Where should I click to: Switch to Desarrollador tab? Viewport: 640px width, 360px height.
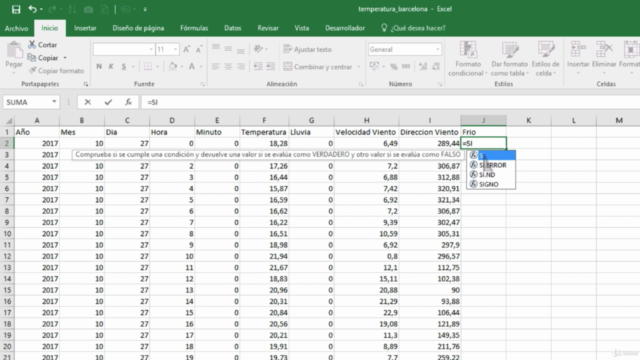point(345,28)
